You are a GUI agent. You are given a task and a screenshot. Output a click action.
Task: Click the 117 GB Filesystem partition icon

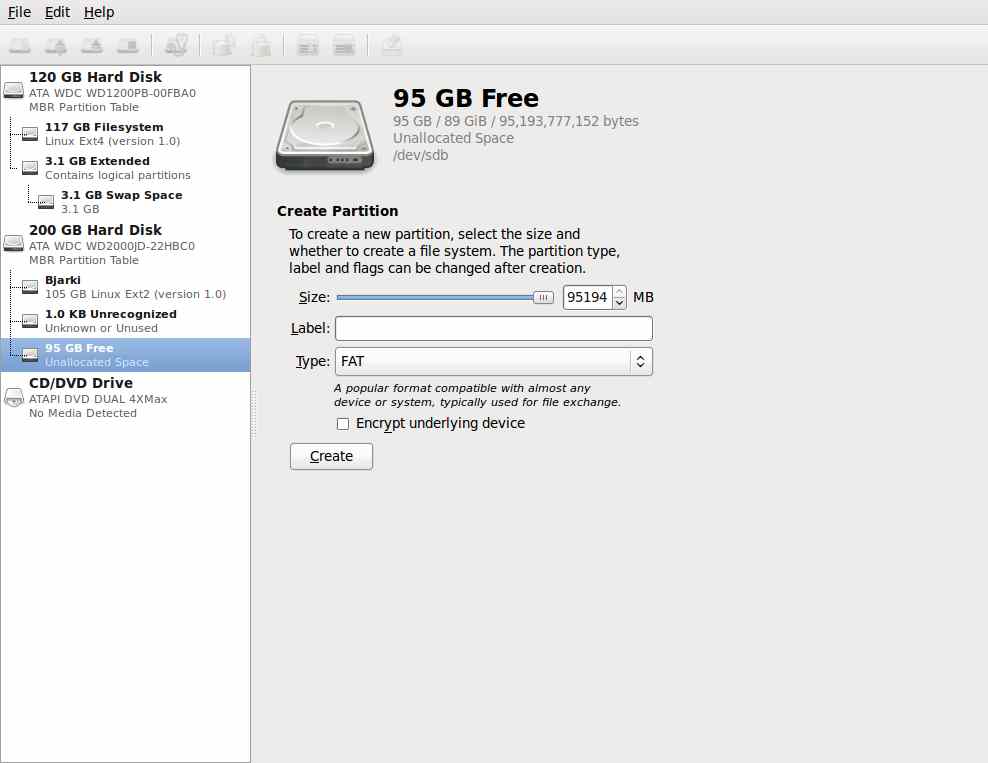pyautogui.click(x=30, y=134)
